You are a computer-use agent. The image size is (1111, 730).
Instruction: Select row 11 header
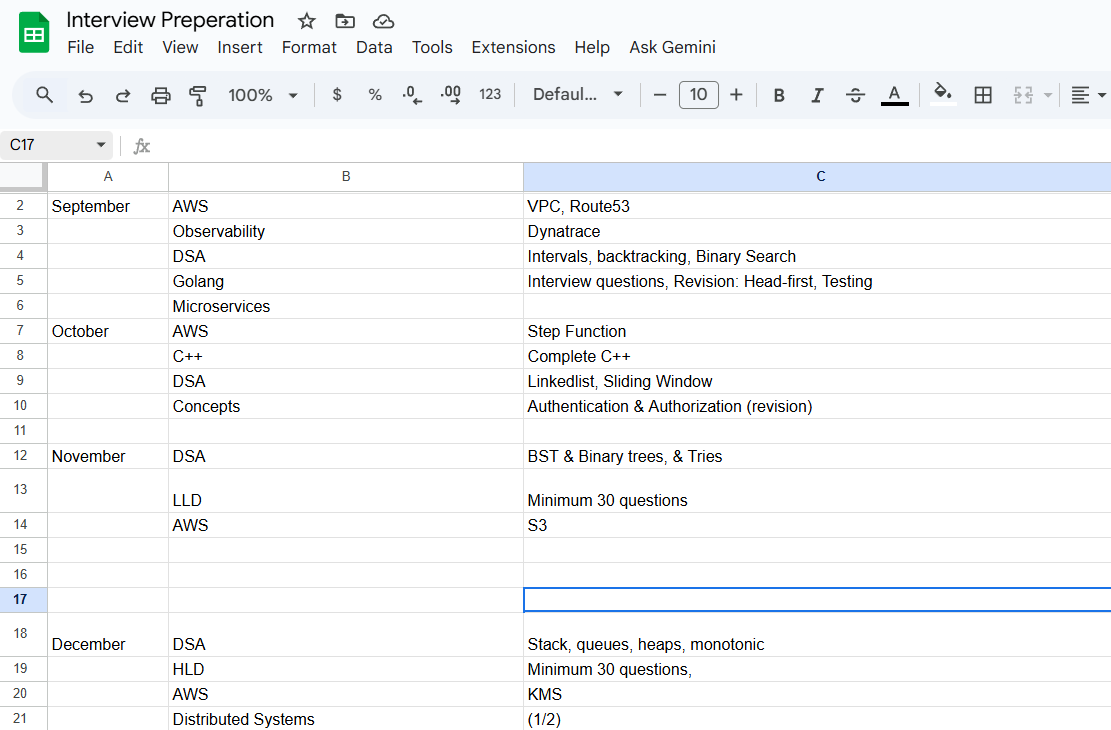[x=21, y=431]
